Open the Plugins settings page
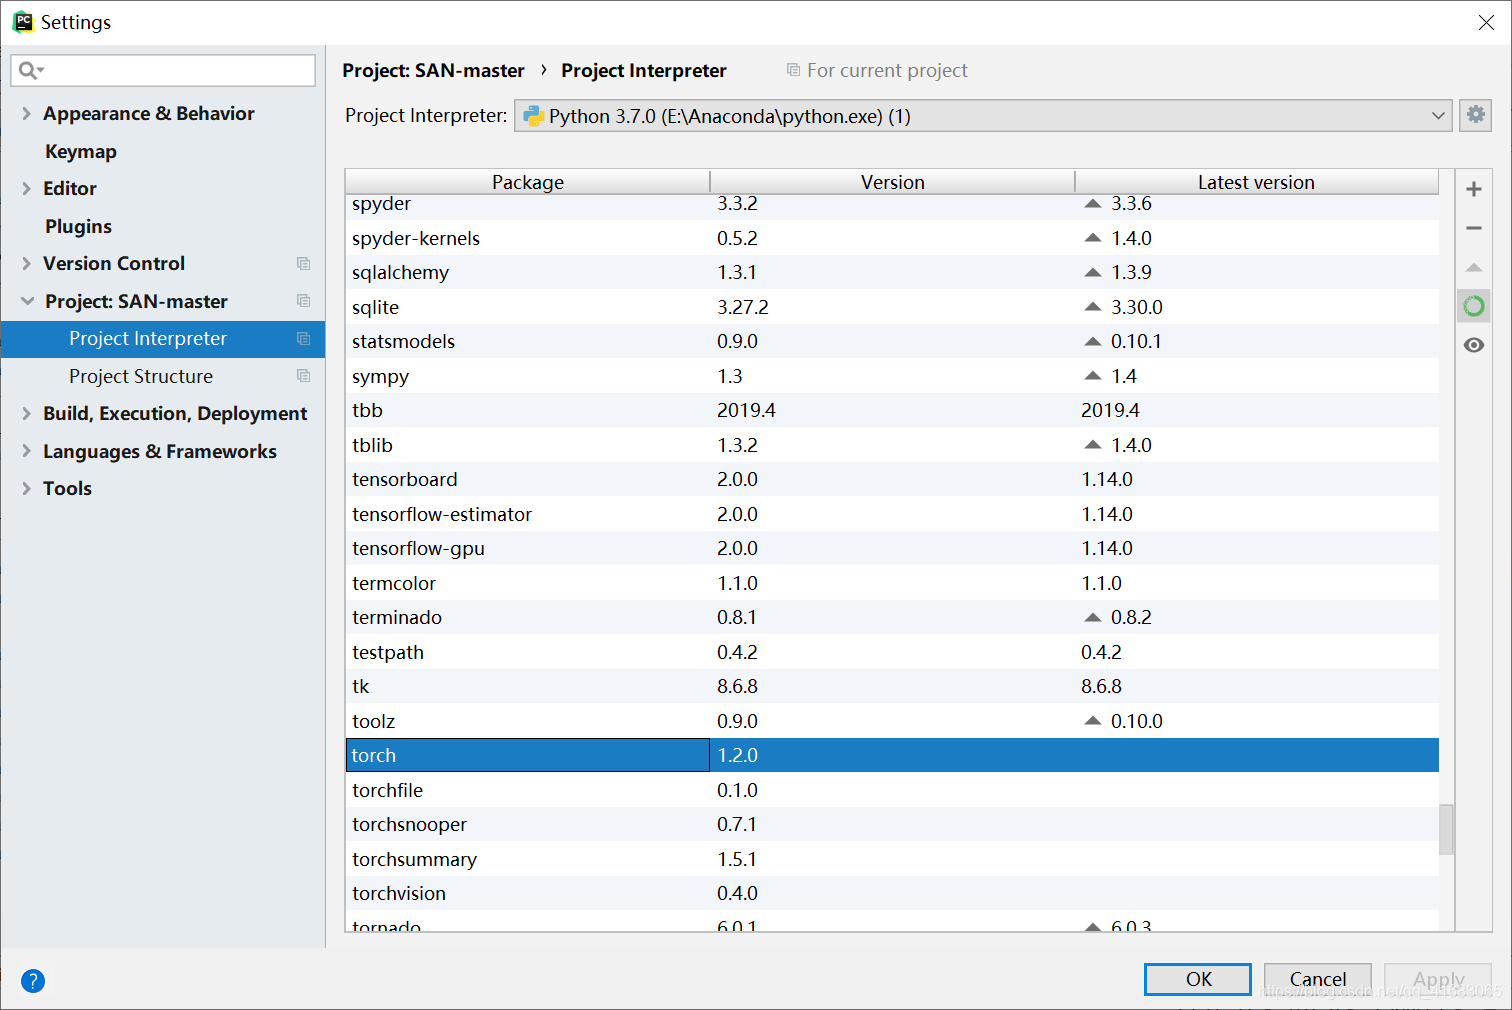The height and width of the screenshot is (1010, 1512). (x=78, y=226)
